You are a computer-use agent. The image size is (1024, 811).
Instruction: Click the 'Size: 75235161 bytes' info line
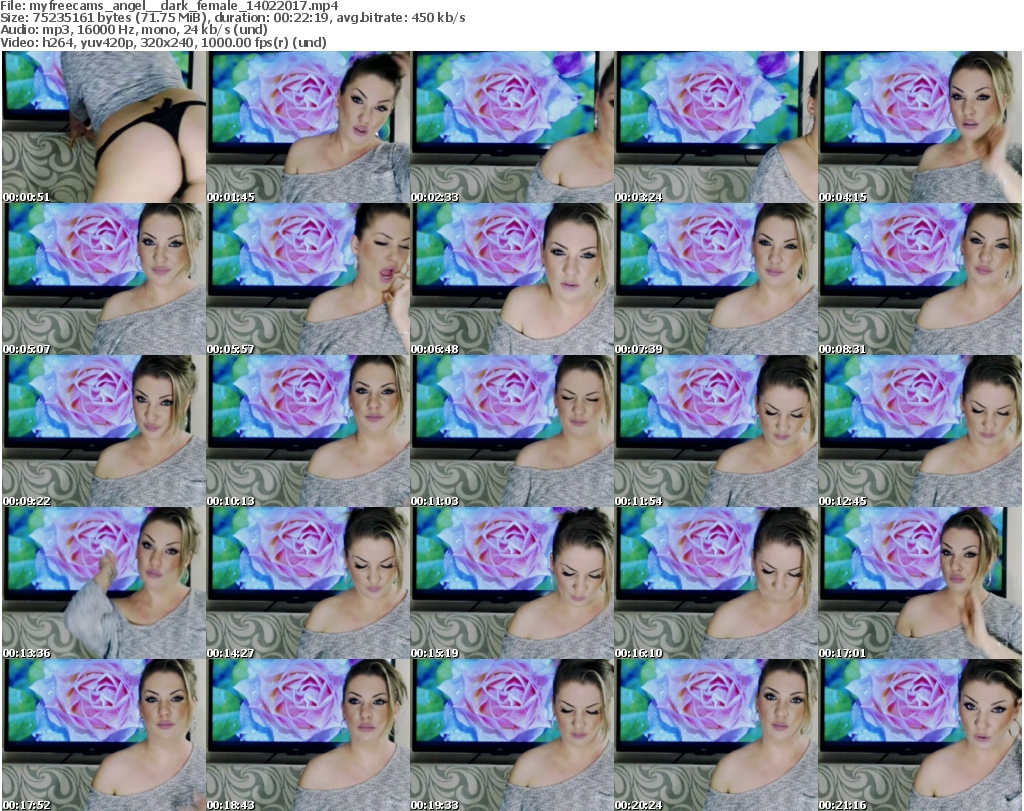click(232, 18)
